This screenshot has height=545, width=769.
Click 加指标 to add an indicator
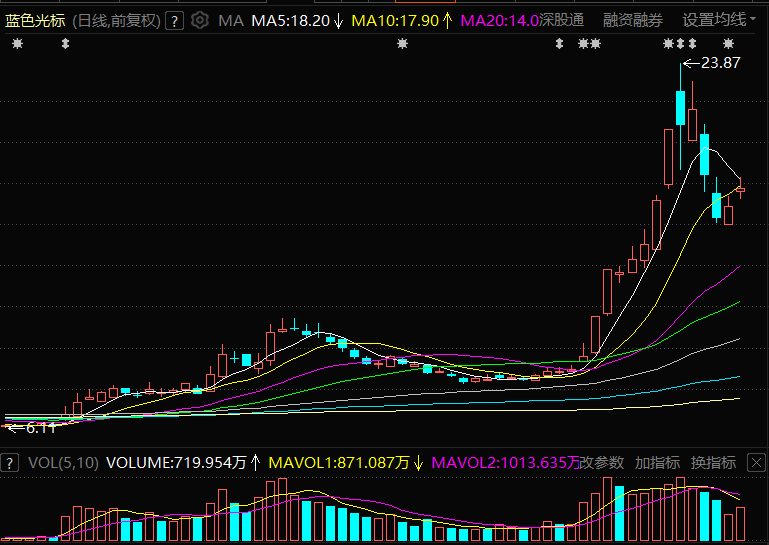pyautogui.click(x=657, y=463)
